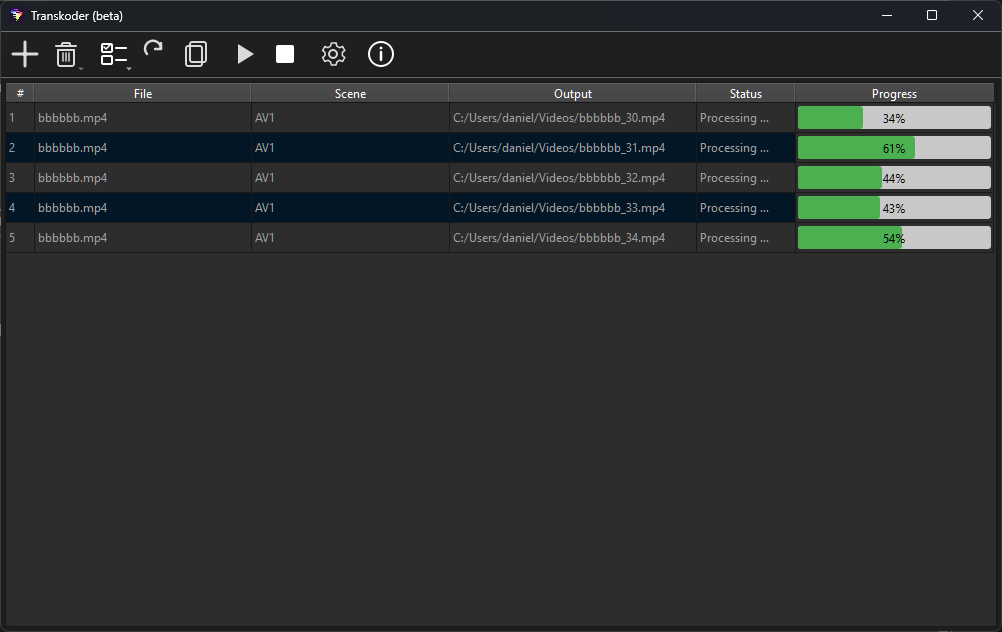The width and height of the screenshot is (1002, 632).
Task: Click Processing status in row 5
Action: 746,238
